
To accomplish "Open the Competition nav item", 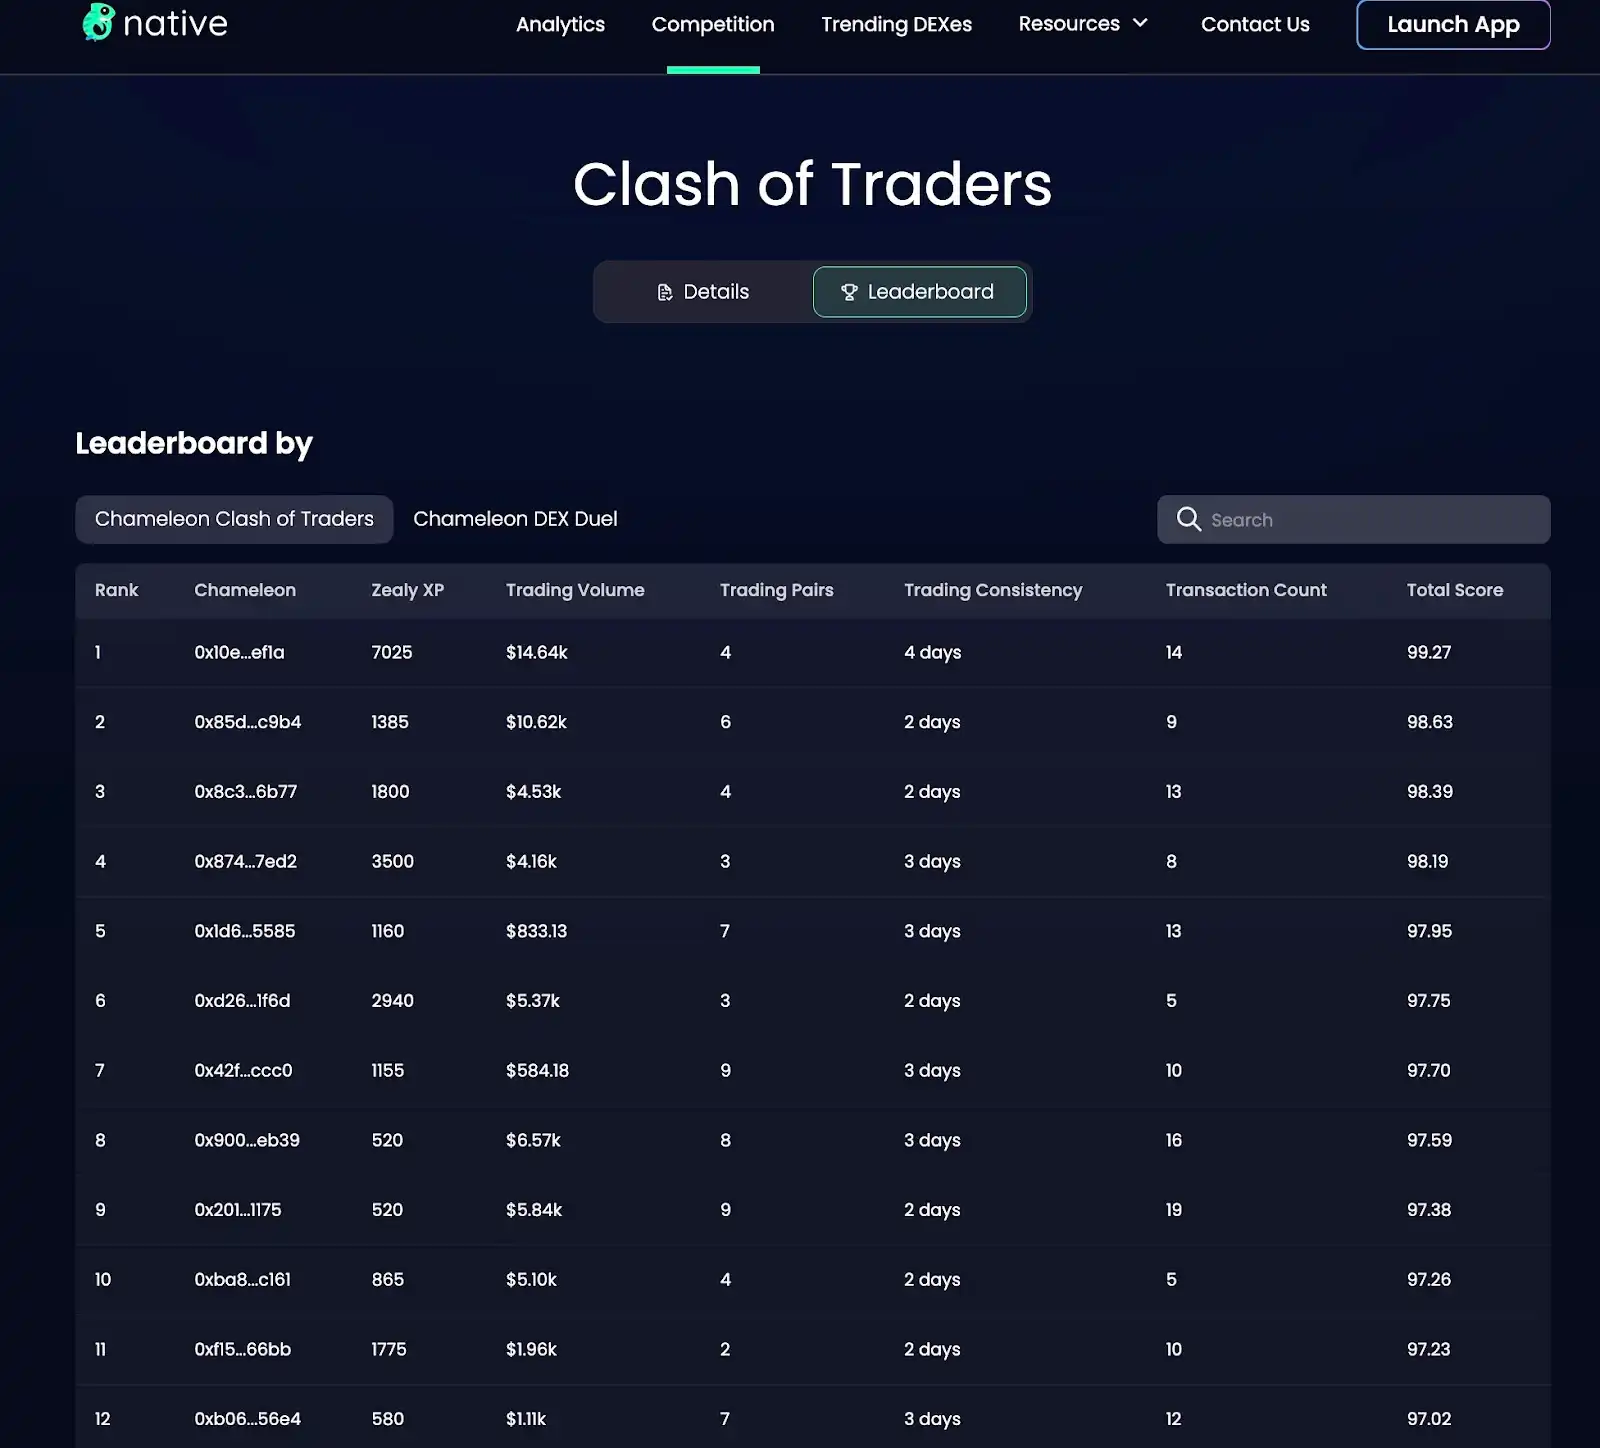I will 713,24.
